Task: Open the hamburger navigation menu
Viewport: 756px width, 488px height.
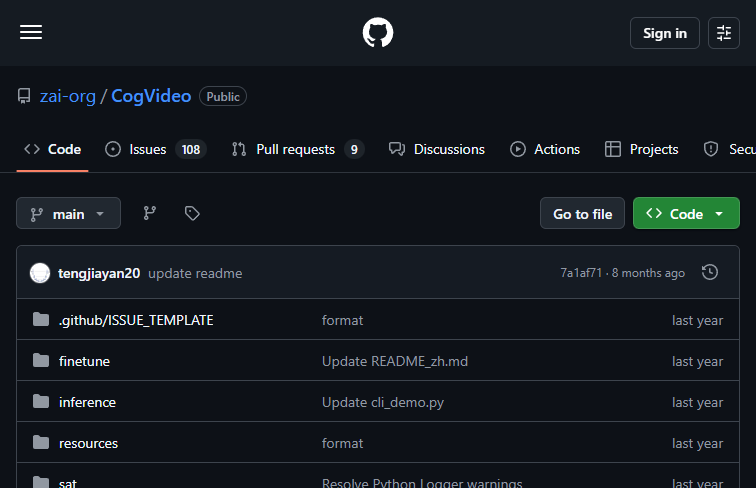Action: coord(31,32)
